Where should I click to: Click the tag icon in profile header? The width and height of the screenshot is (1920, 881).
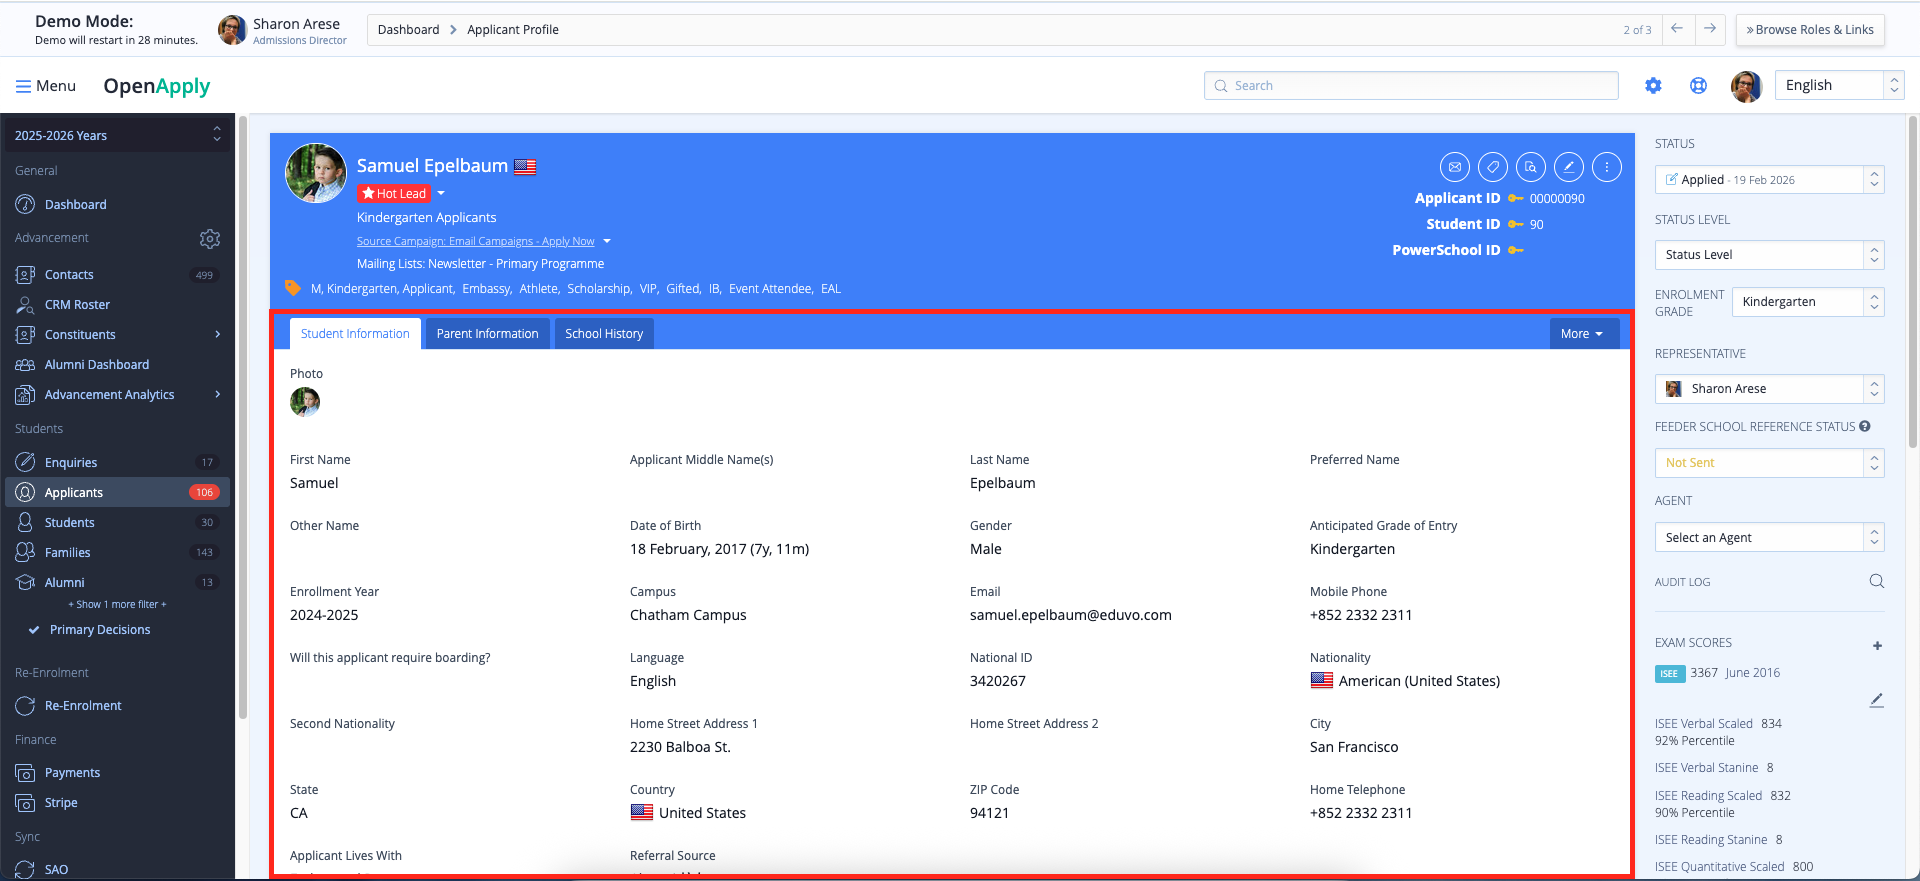[x=1493, y=167]
